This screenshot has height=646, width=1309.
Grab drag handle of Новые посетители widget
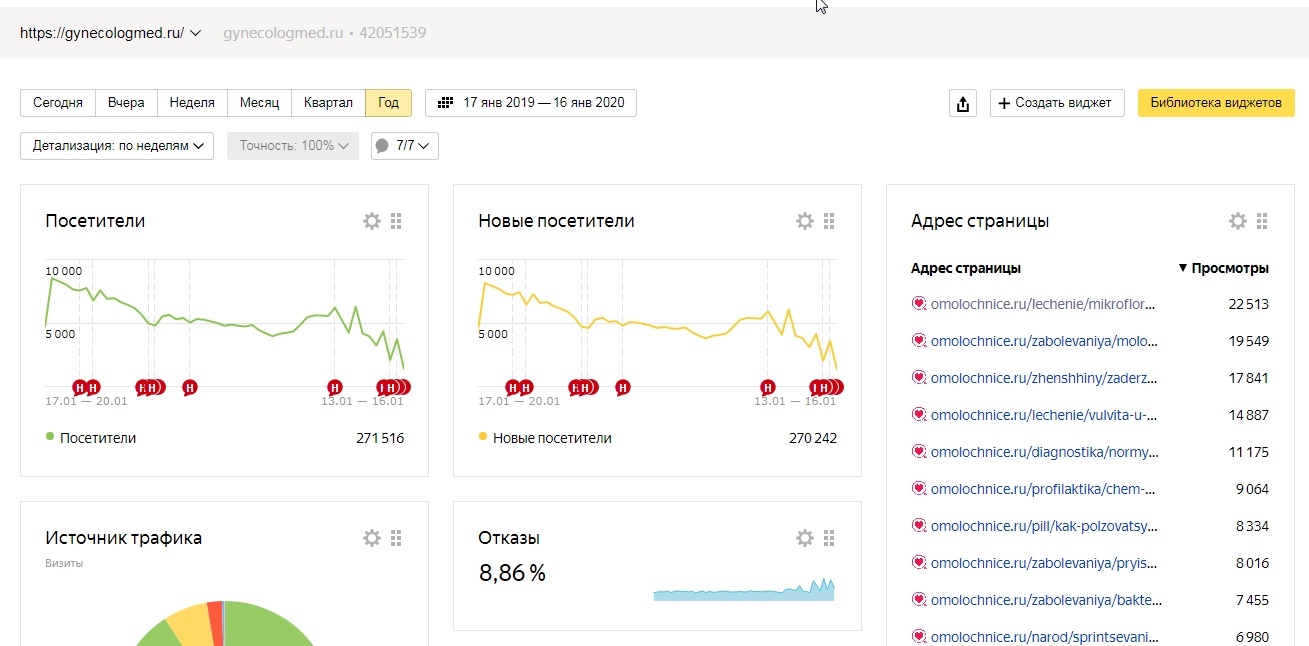[x=829, y=221]
